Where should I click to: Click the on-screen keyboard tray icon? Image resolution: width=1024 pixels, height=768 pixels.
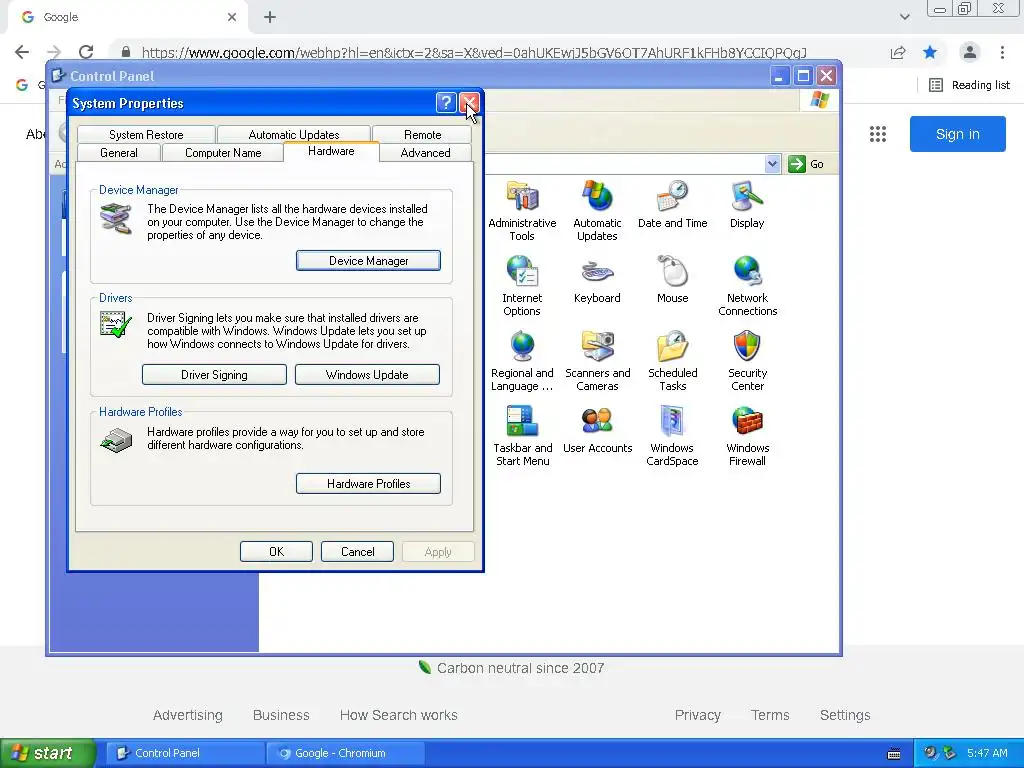click(x=894, y=754)
